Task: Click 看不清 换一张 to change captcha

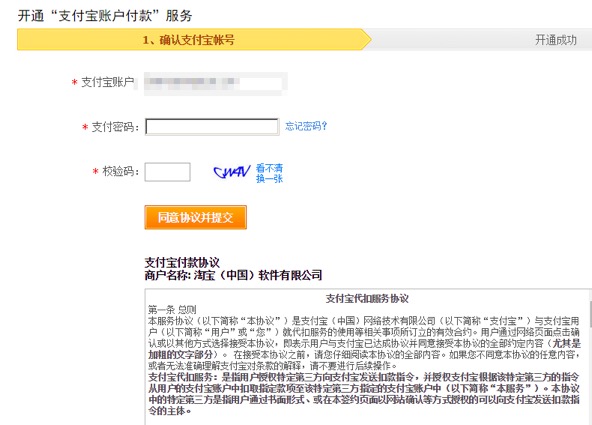Action: [269, 173]
